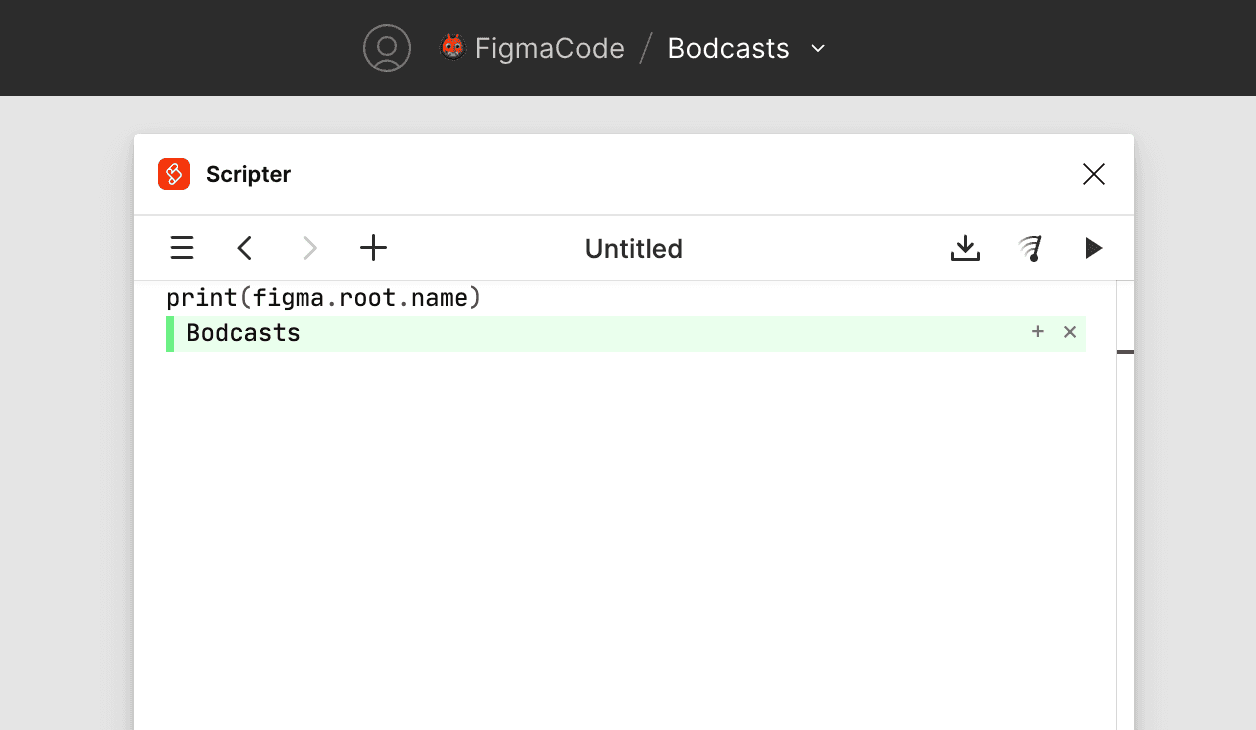
Task: Expand the output with plus icon
Action: [x=1038, y=332]
